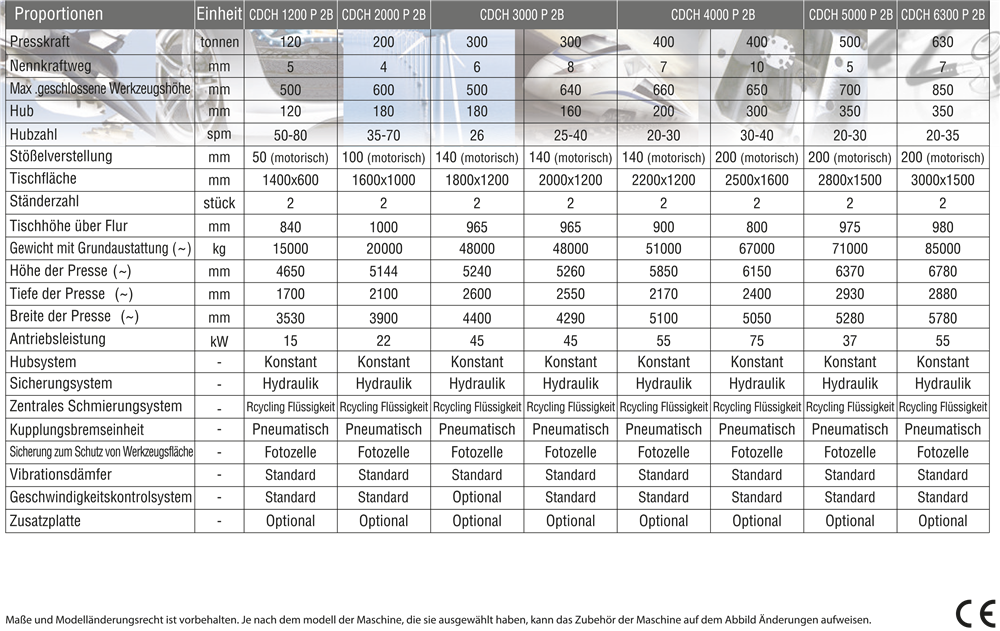
Task: Click the 'kg' unit cell
Action: click(x=219, y=249)
